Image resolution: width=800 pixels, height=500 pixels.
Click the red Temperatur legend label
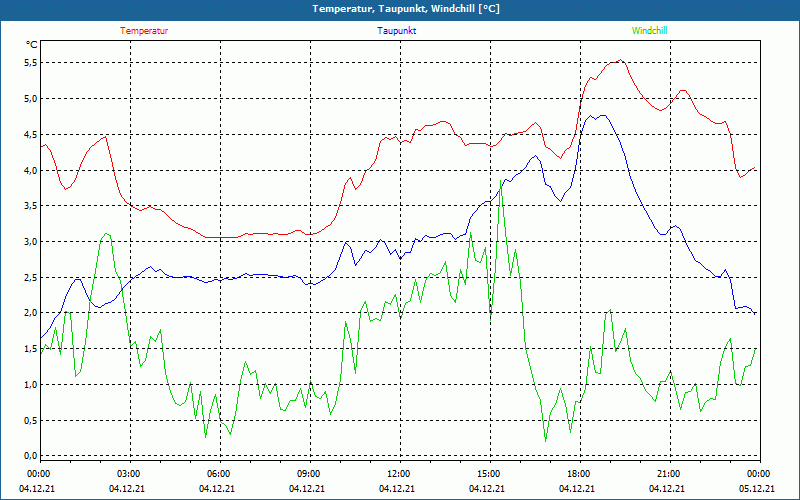tap(144, 31)
